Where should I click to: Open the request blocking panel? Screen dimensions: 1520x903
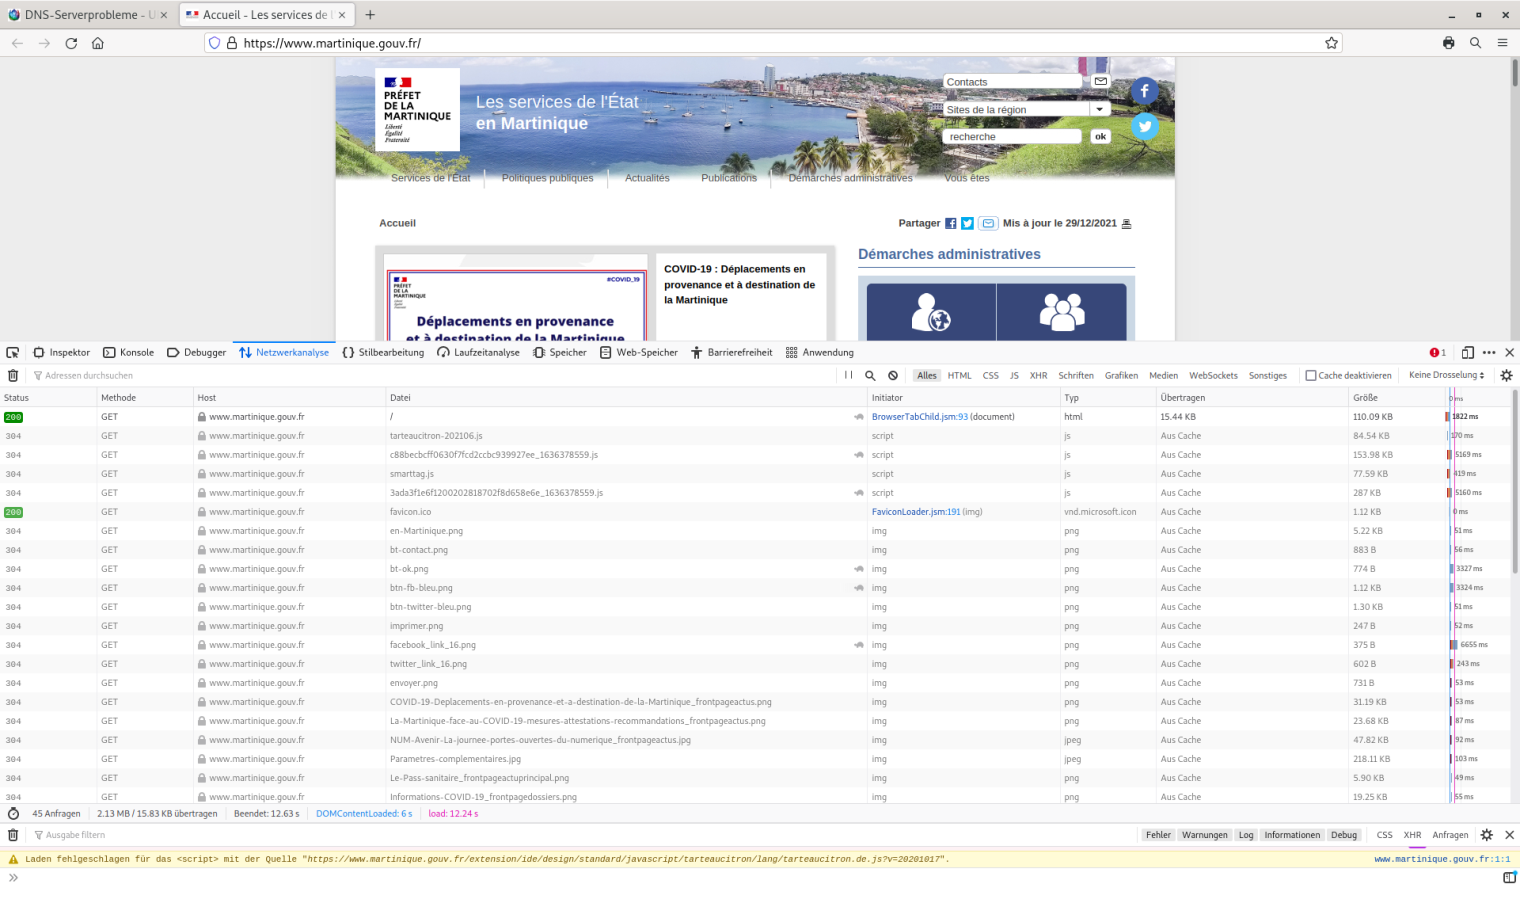[x=893, y=376]
